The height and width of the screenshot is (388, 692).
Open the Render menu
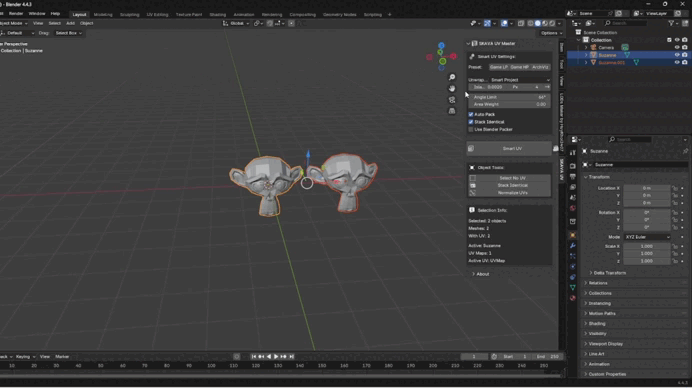[x=16, y=14]
